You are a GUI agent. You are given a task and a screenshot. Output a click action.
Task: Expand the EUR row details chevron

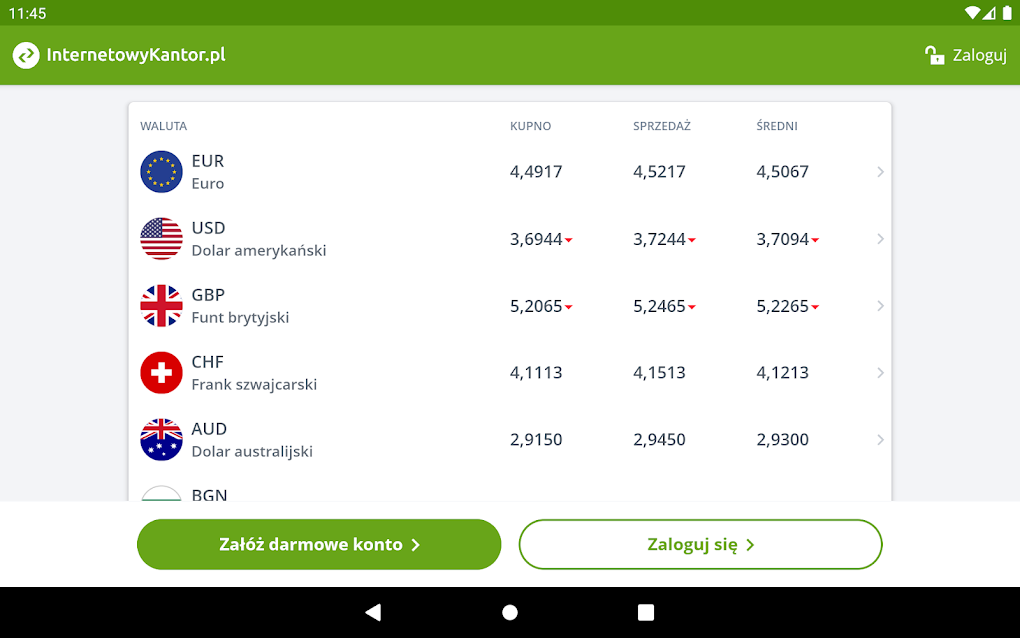pyautogui.click(x=880, y=171)
